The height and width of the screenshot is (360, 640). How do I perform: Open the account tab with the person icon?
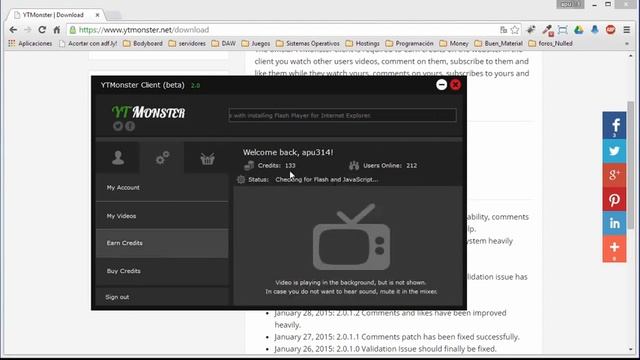118,158
